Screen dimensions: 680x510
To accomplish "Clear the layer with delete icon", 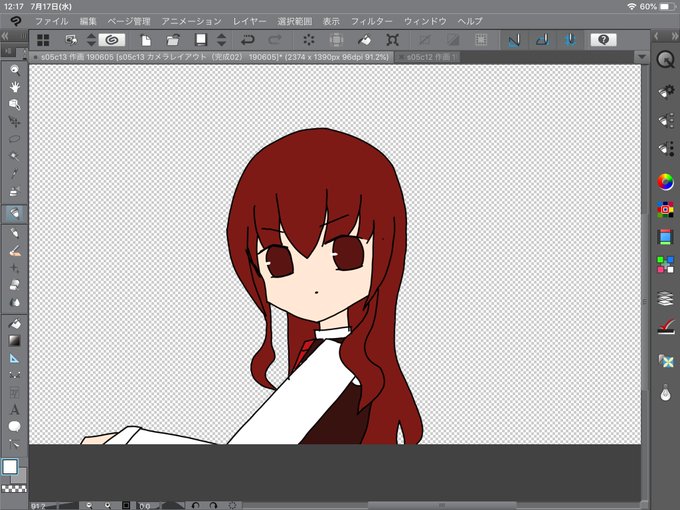I will point(309,40).
